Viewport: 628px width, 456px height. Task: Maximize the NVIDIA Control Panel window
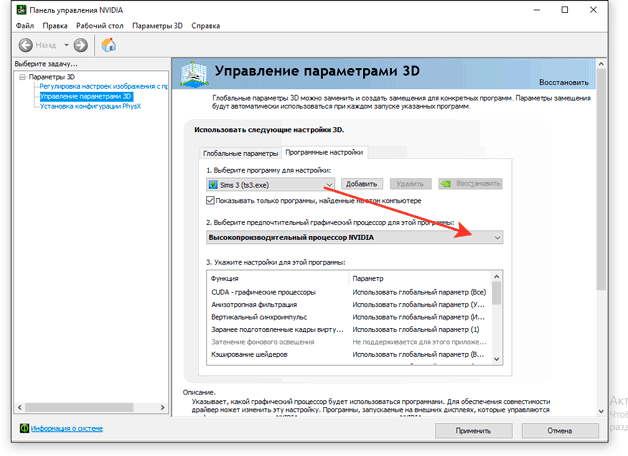point(565,10)
